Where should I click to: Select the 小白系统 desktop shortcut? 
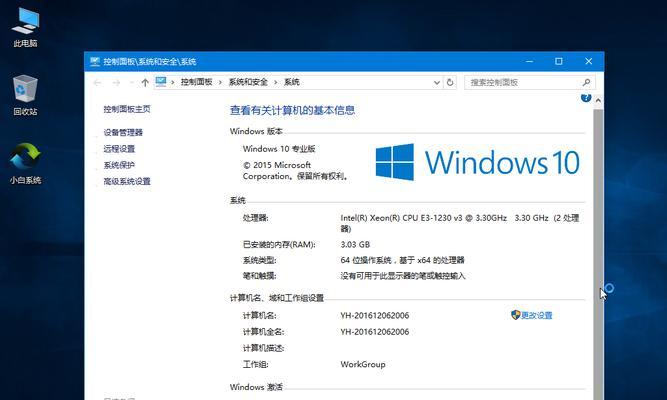(x=25, y=163)
